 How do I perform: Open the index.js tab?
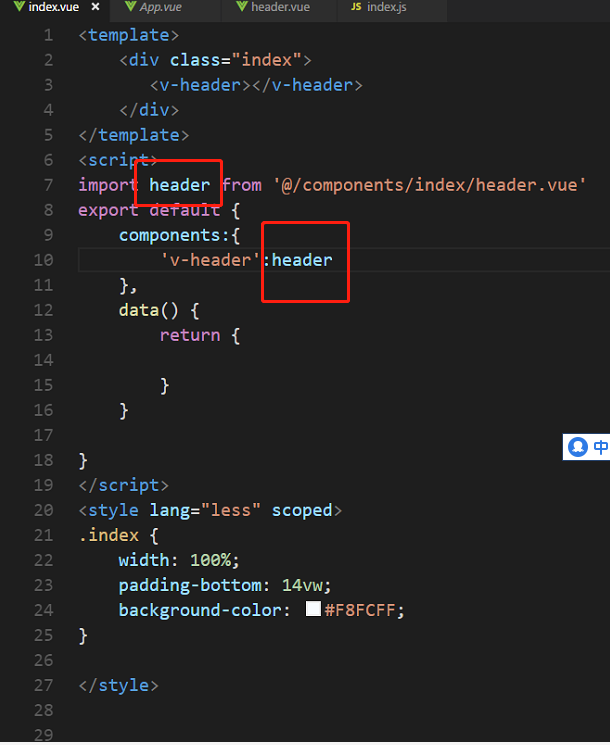386,8
